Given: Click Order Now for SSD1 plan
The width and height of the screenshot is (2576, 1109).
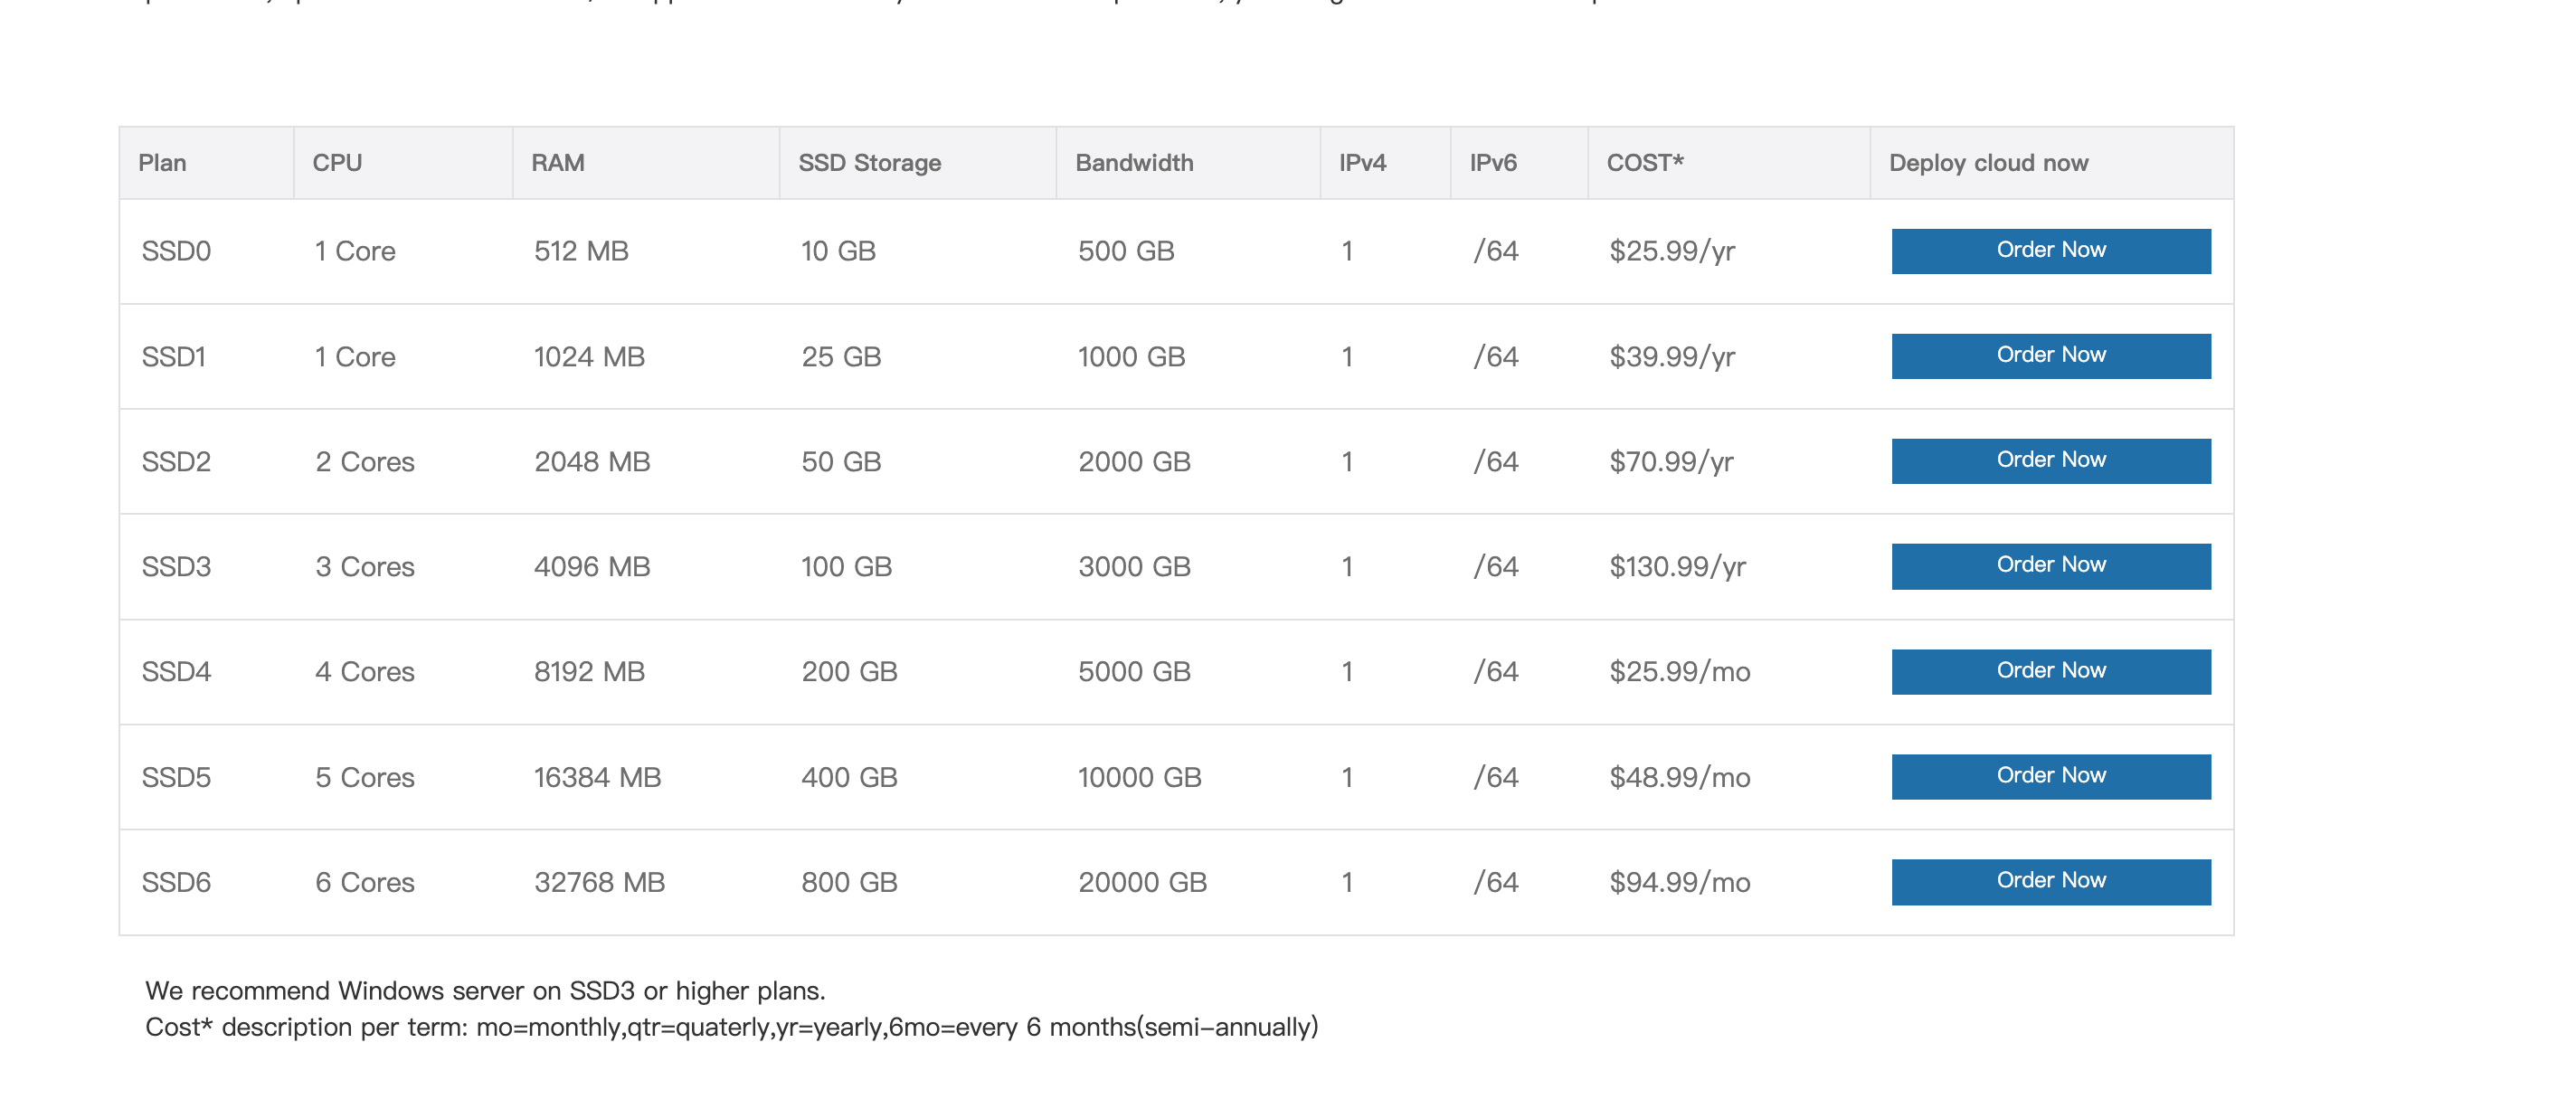Looking at the screenshot, I should coord(2050,355).
